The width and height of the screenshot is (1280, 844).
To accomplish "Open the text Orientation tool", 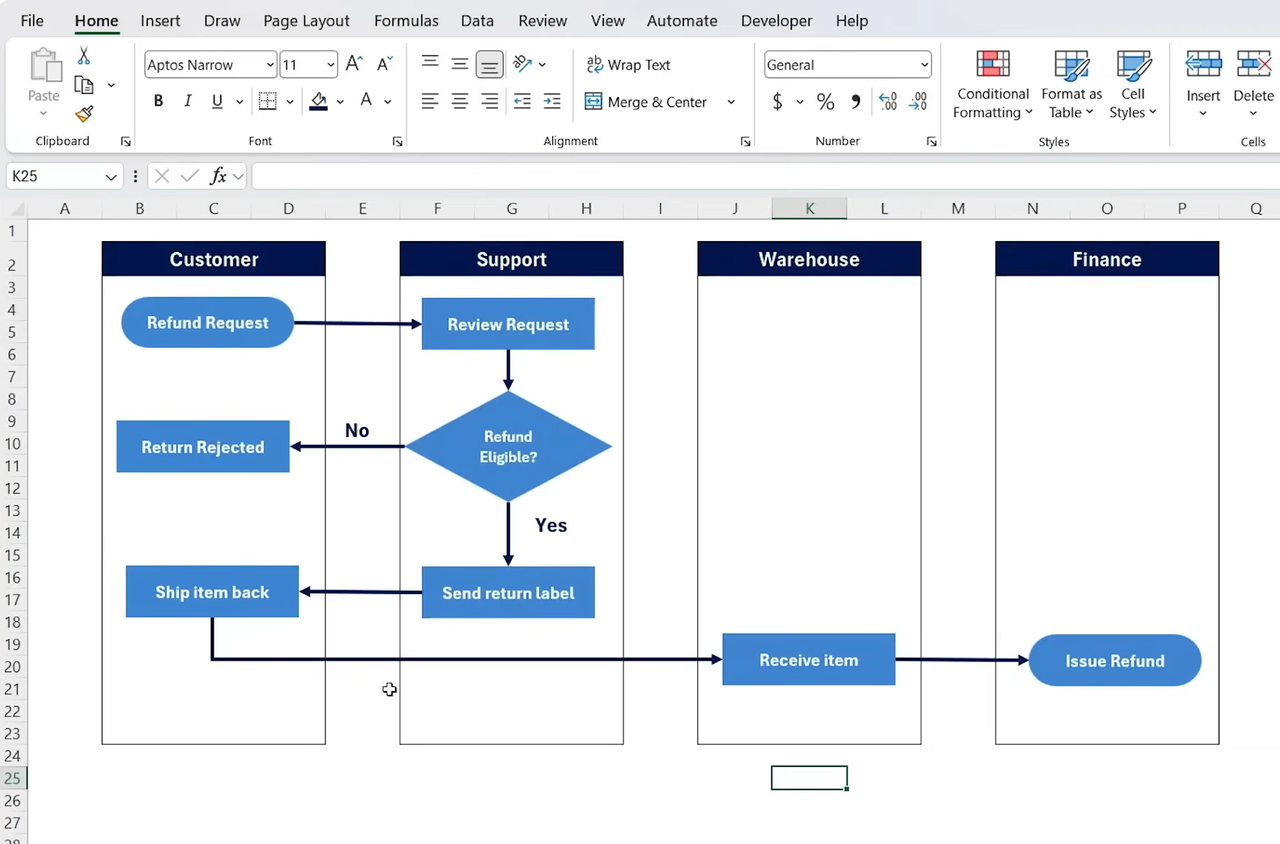I will tap(523, 64).
